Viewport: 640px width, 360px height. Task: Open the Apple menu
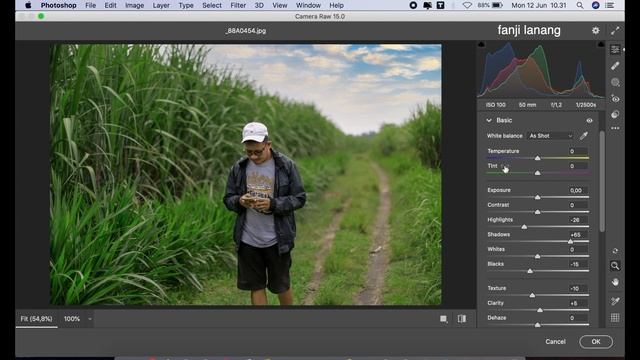(x=28, y=5)
